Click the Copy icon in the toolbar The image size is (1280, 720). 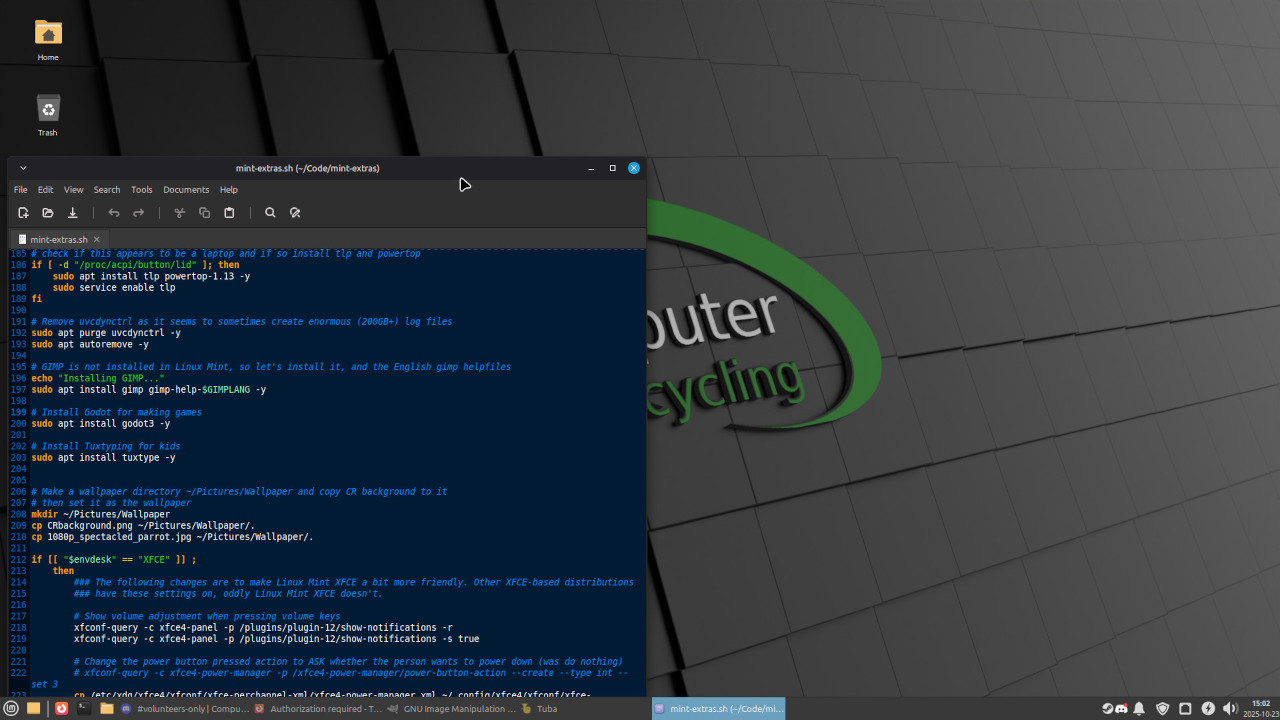(204, 213)
